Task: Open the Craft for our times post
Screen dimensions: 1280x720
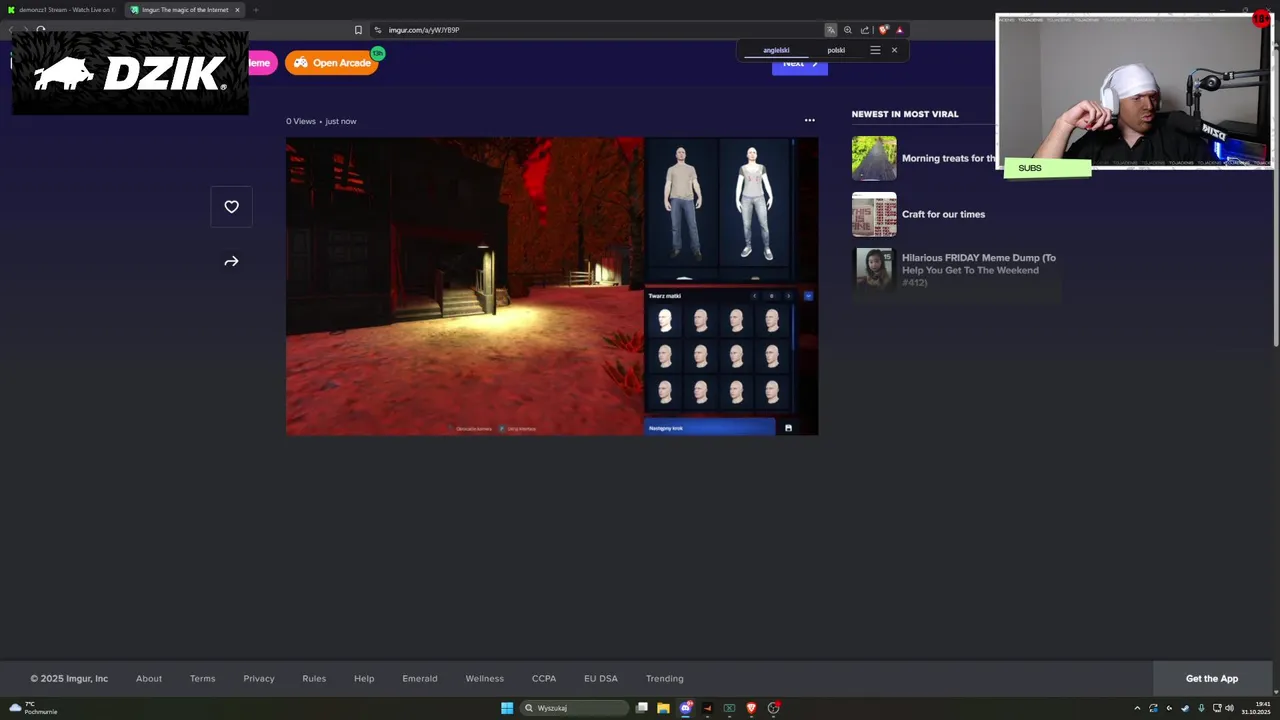Action: pos(943,214)
